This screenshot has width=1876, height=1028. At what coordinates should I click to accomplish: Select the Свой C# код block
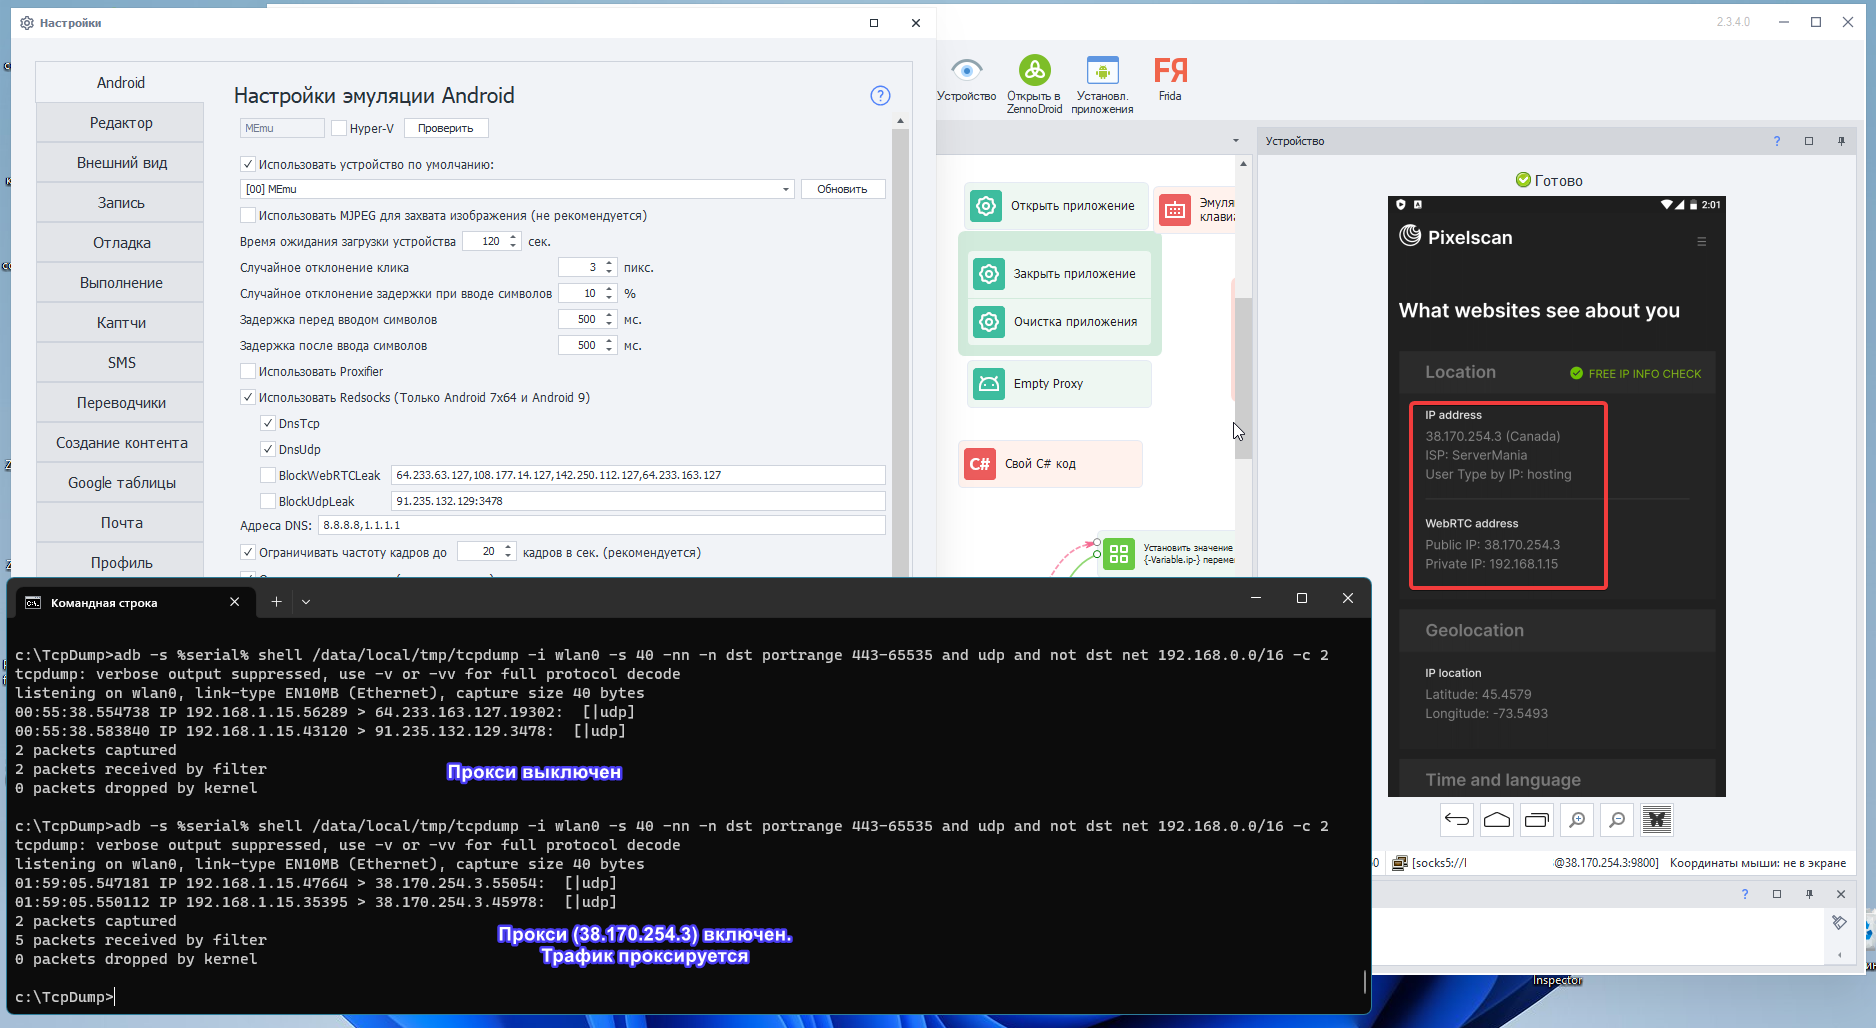click(1050, 464)
